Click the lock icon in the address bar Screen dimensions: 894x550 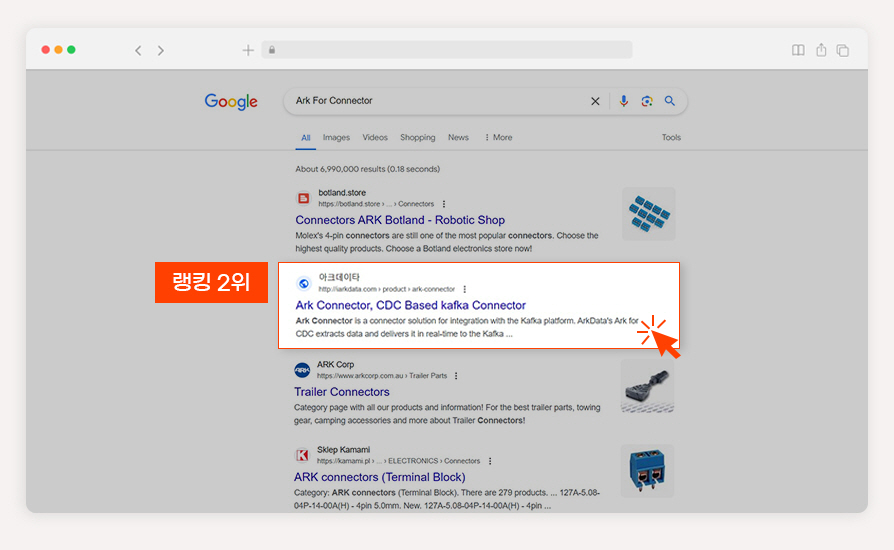pyautogui.click(x=272, y=50)
